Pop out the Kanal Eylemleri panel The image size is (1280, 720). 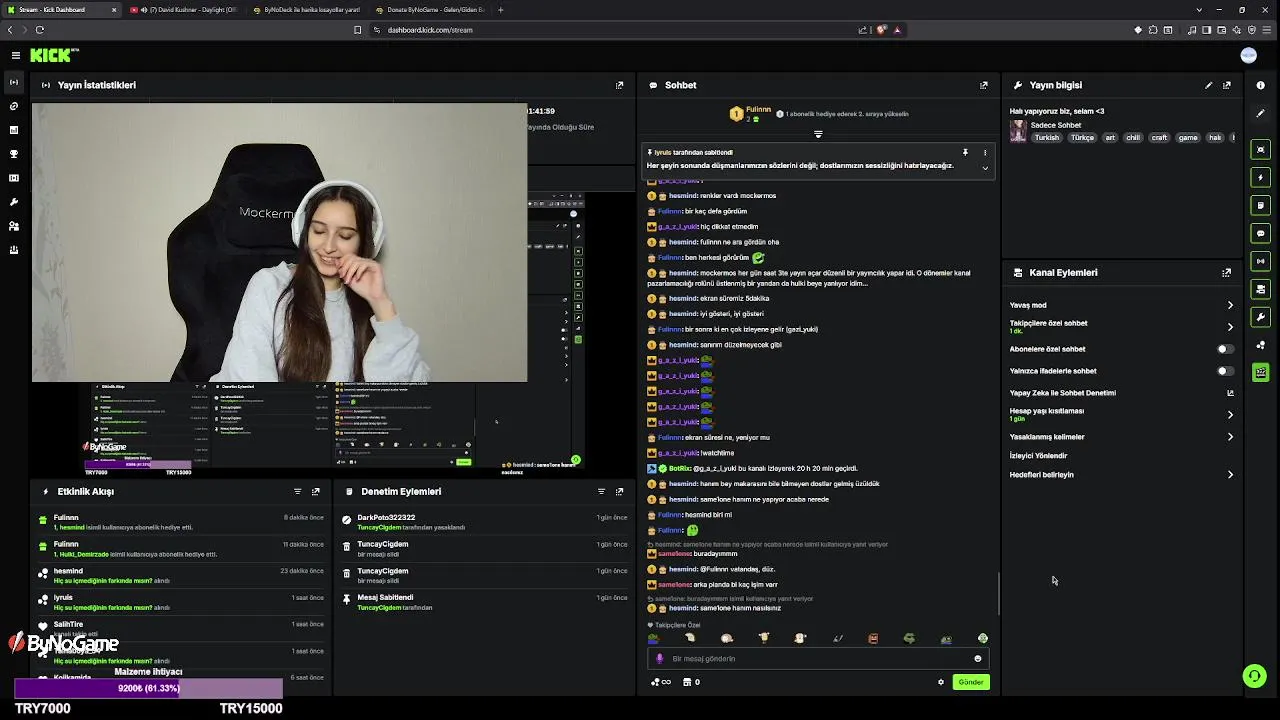tap(1227, 272)
